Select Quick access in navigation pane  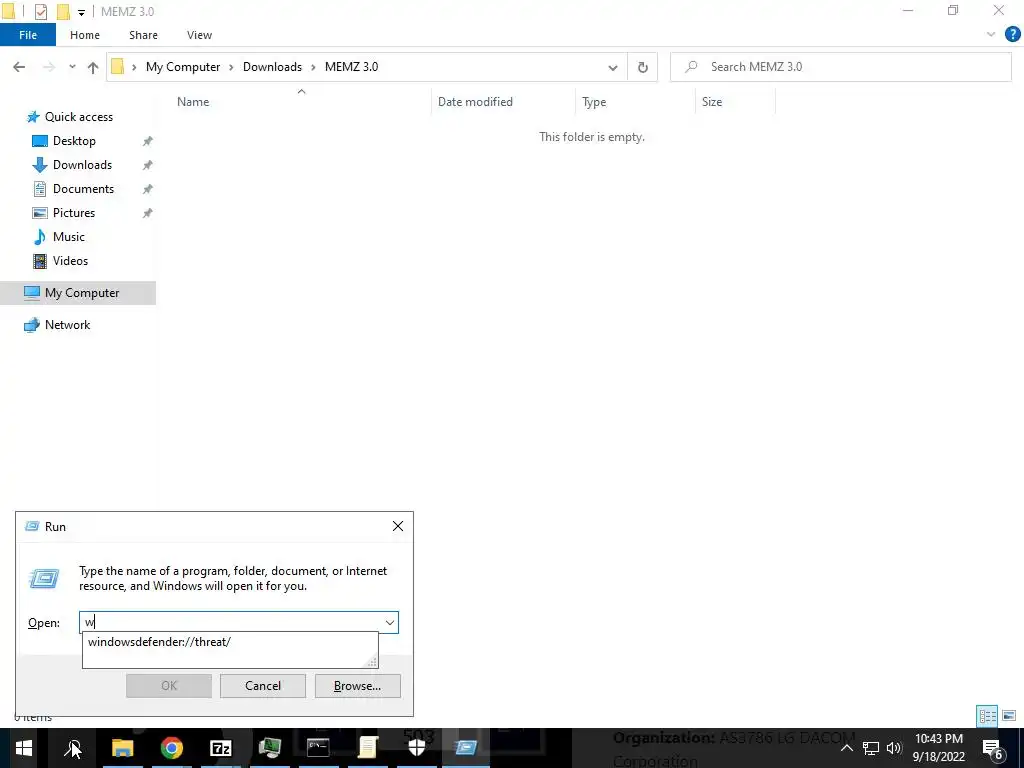coord(78,117)
